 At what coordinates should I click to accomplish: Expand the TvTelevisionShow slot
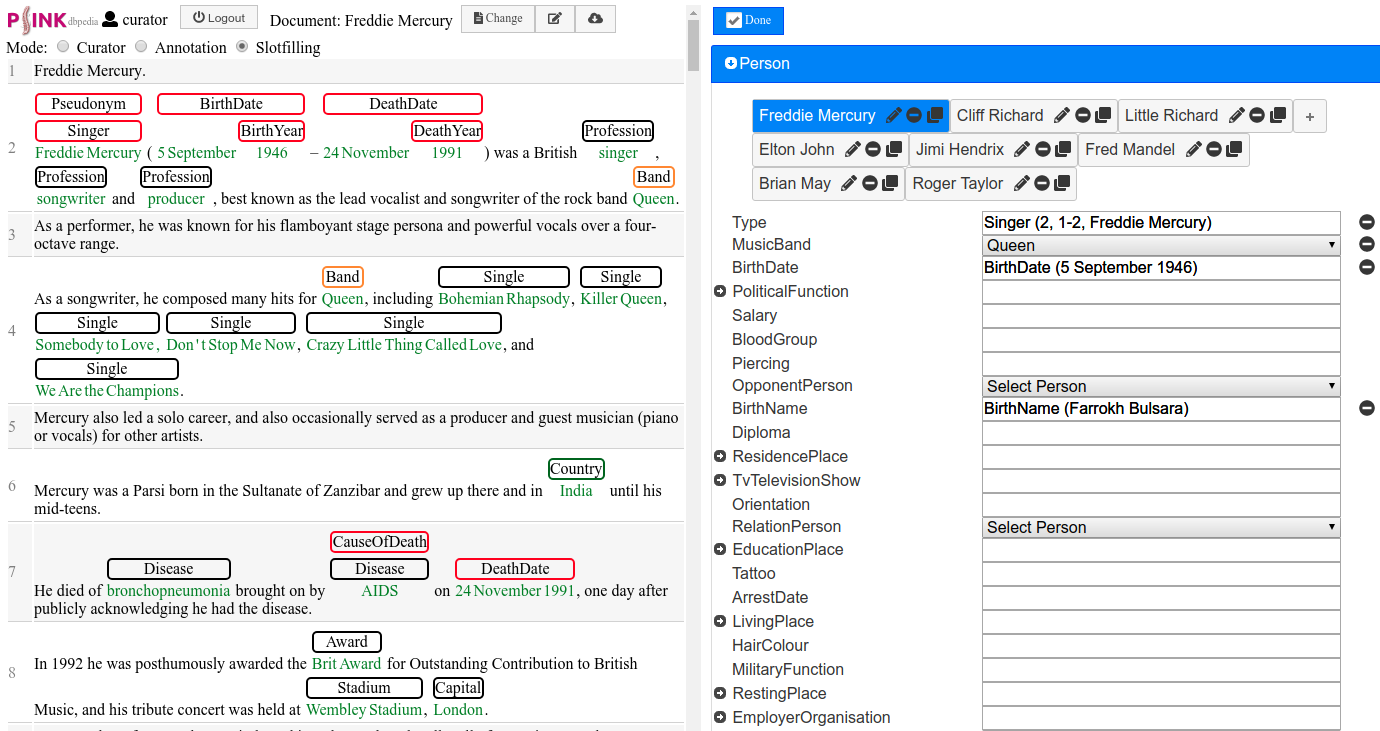coord(720,480)
